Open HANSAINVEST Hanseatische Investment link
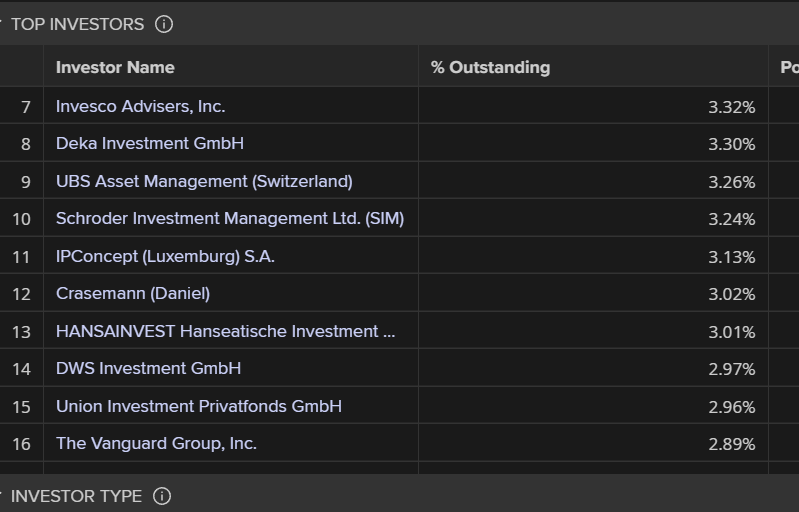The height and width of the screenshot is (512, 799). click(x=225, y=331)
